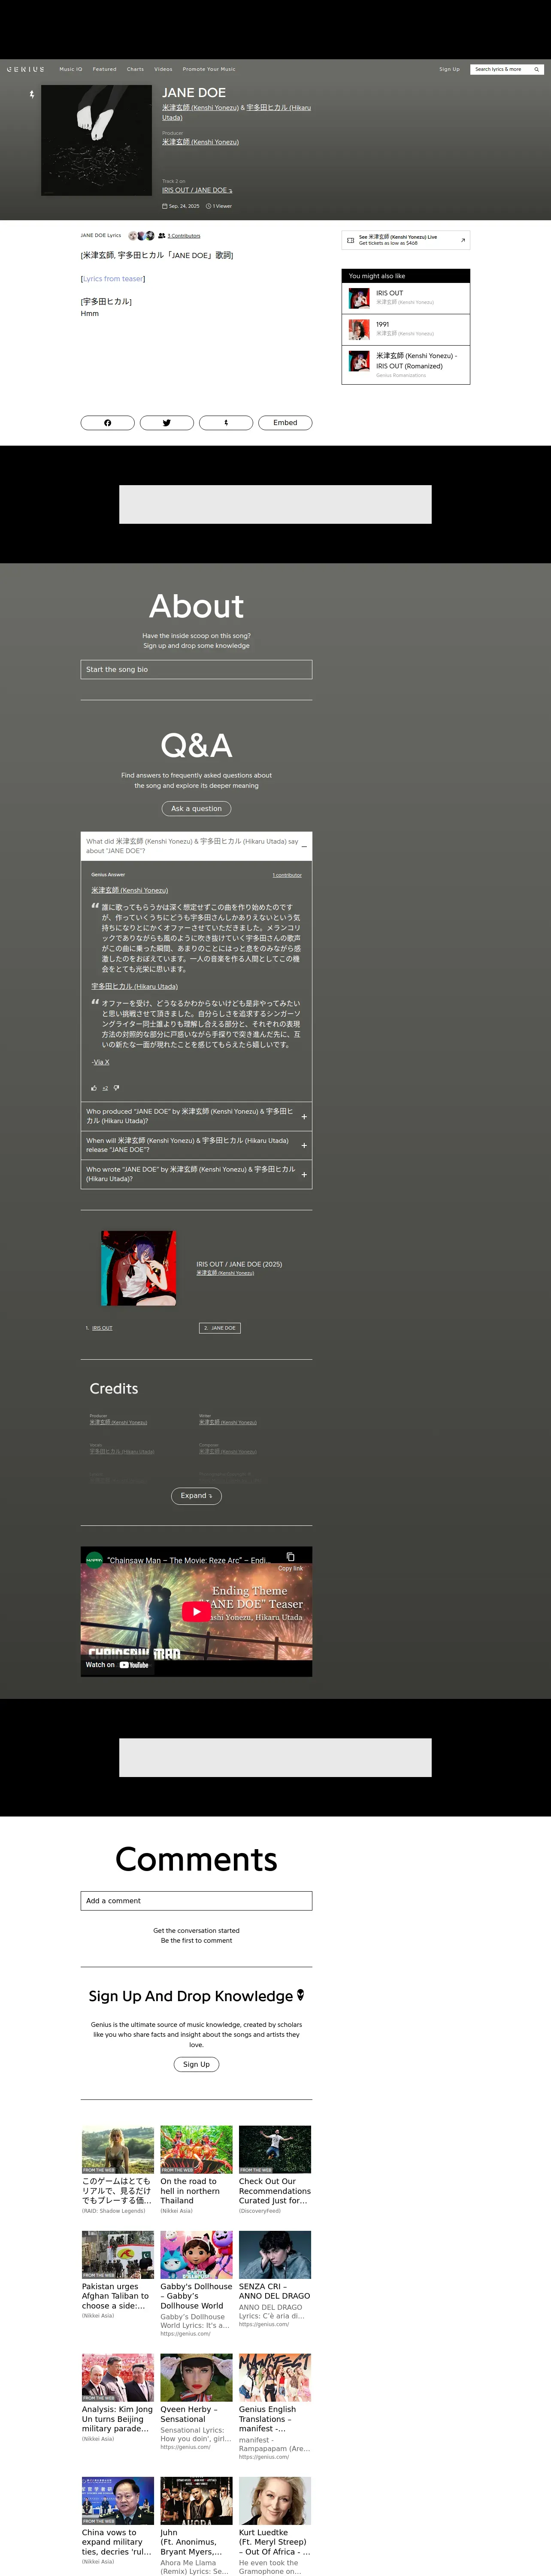Open producer Kenshi Yonezu link in header
Image resolution: width=551 pixels, height=2576 pixels.
(x=200, y=142)
